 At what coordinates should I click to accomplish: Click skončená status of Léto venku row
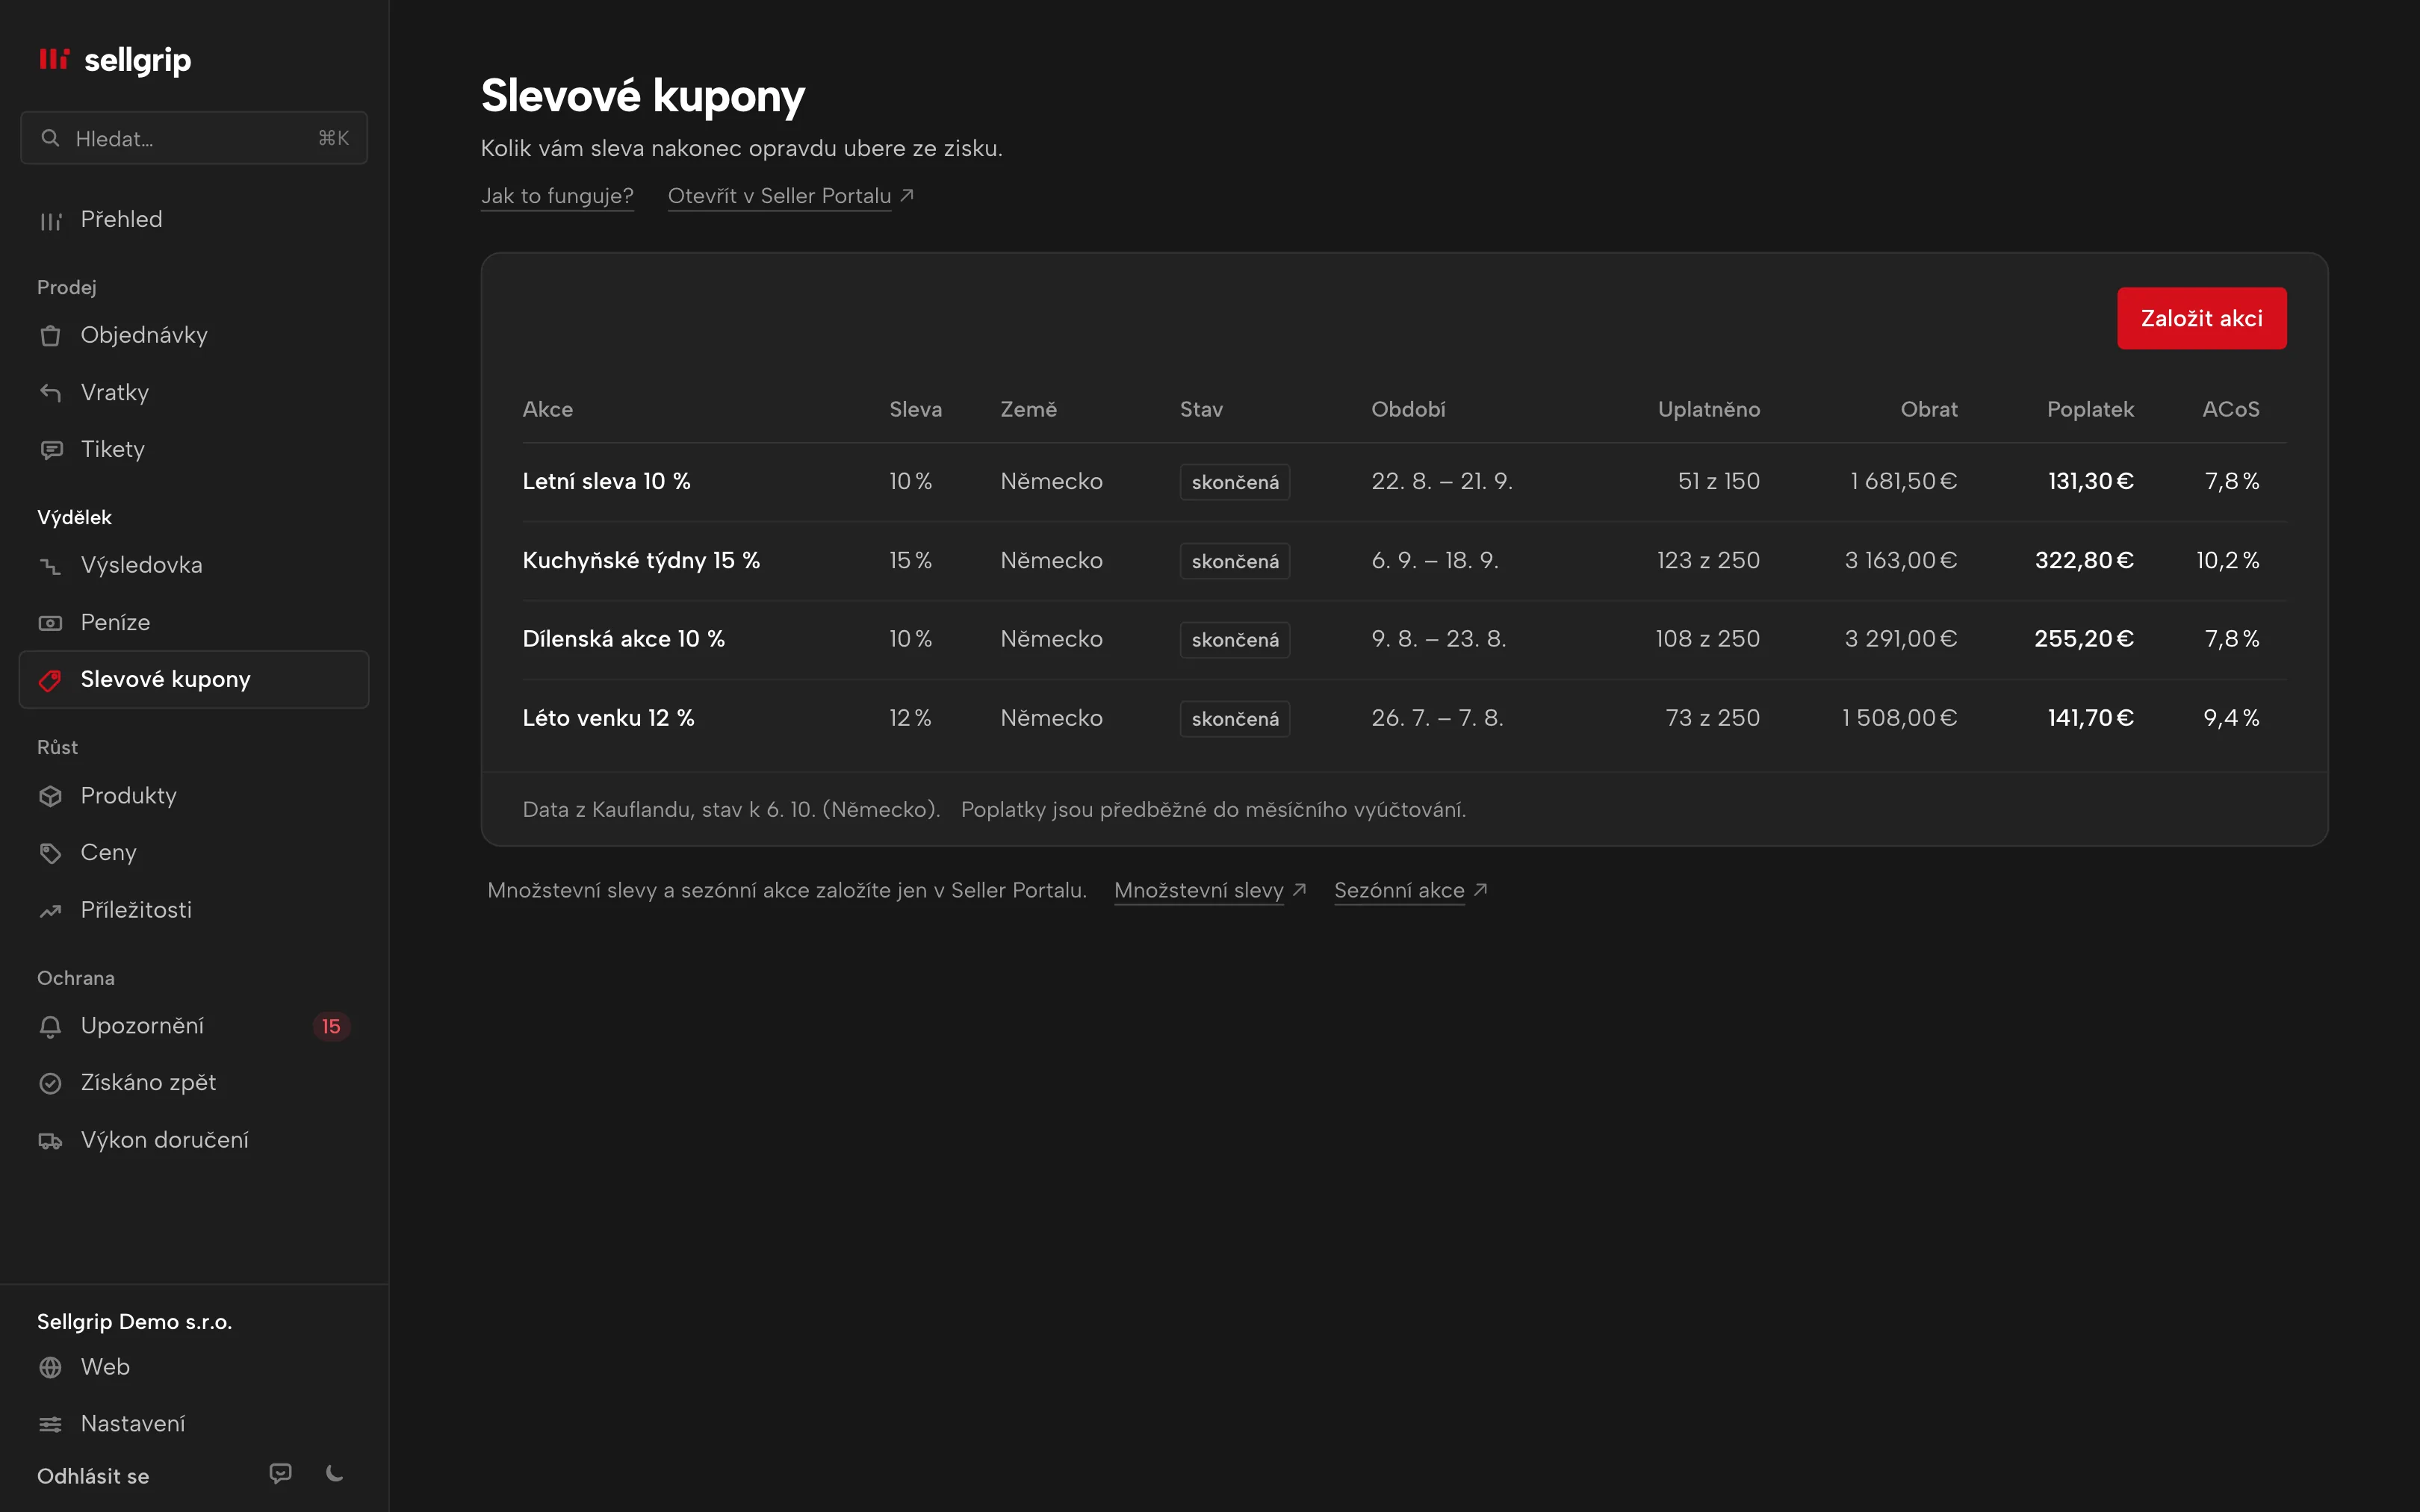1235,719
